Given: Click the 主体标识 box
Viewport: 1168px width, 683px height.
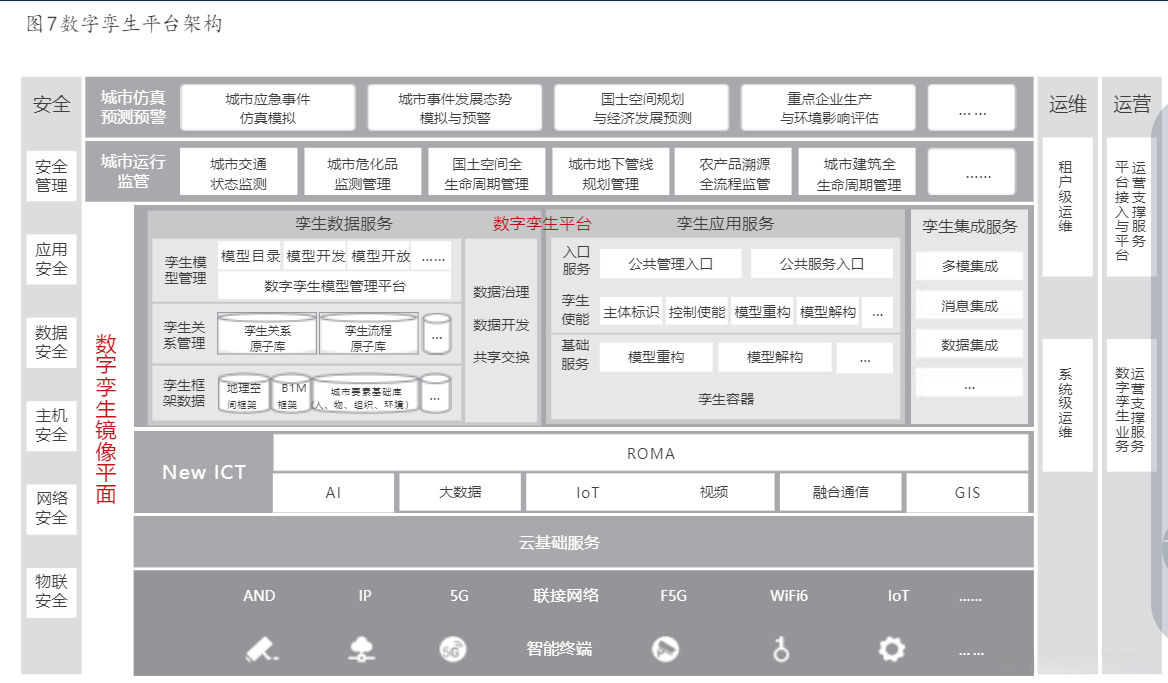Looking at the screenshot, I should (631, 312).
